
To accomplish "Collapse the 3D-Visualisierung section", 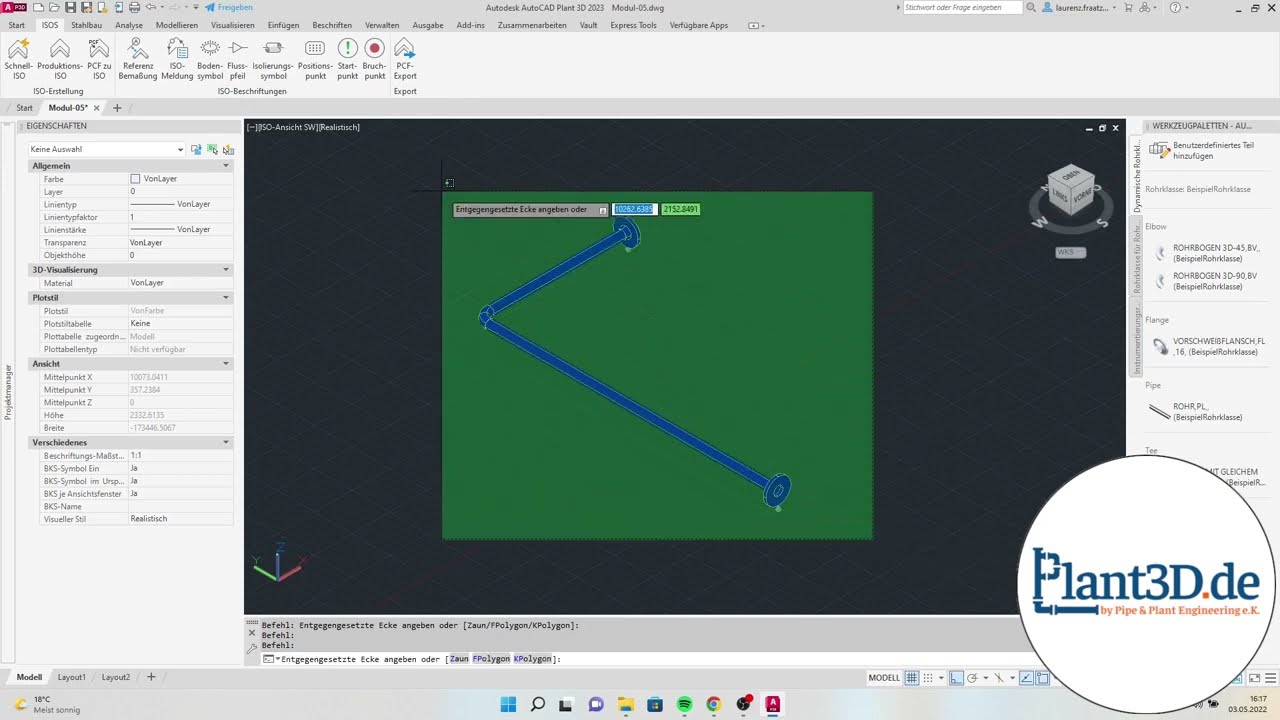I will 226,270.
